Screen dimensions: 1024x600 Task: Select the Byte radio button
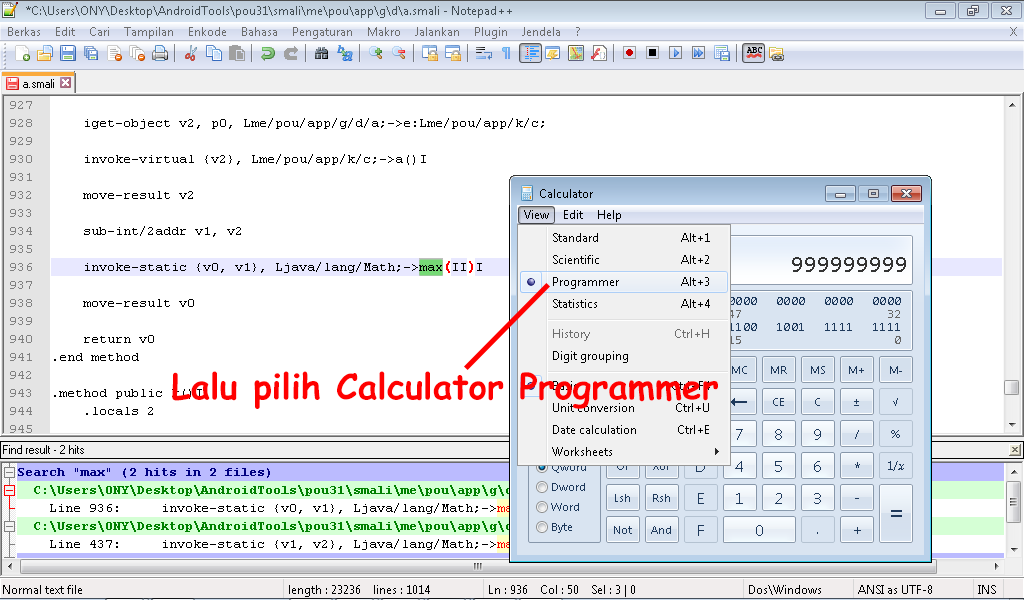point(541,527)
